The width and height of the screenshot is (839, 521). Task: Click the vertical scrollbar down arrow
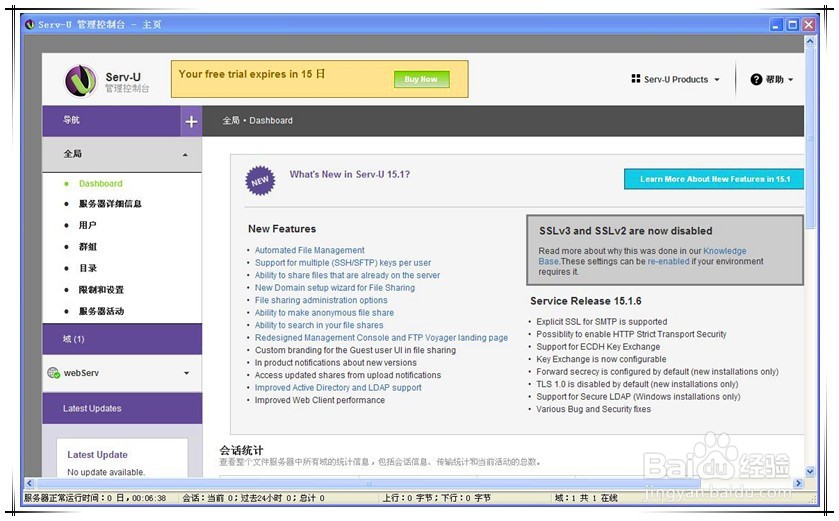(x=810, y=472)
